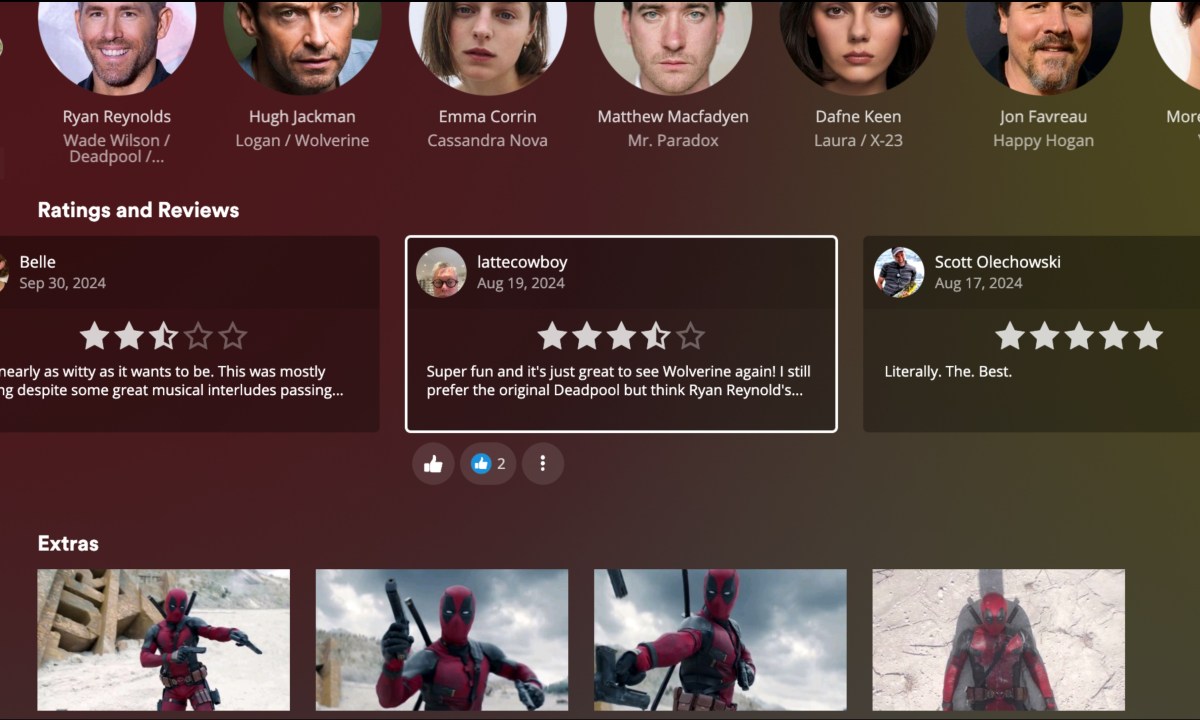
Task: Play the first extra with Deadpool aiming pistol
Action: 164,640
